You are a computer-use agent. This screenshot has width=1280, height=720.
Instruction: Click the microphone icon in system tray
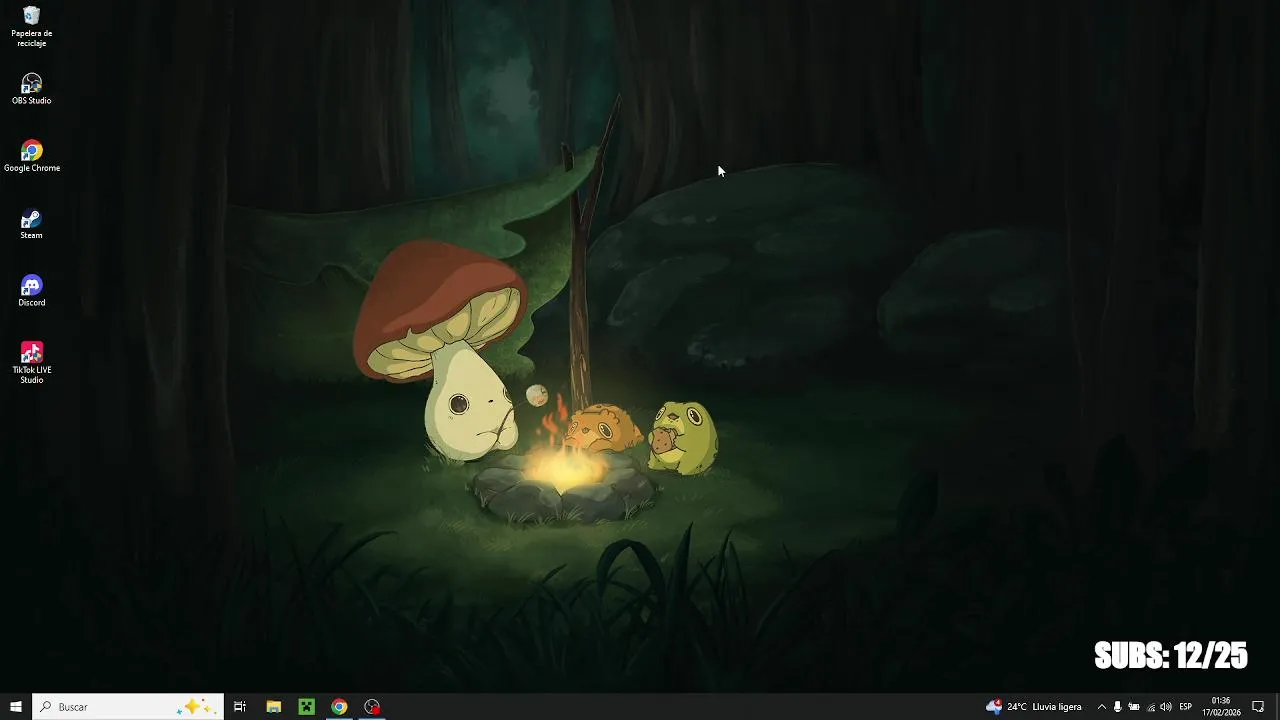pos(1117,707)
